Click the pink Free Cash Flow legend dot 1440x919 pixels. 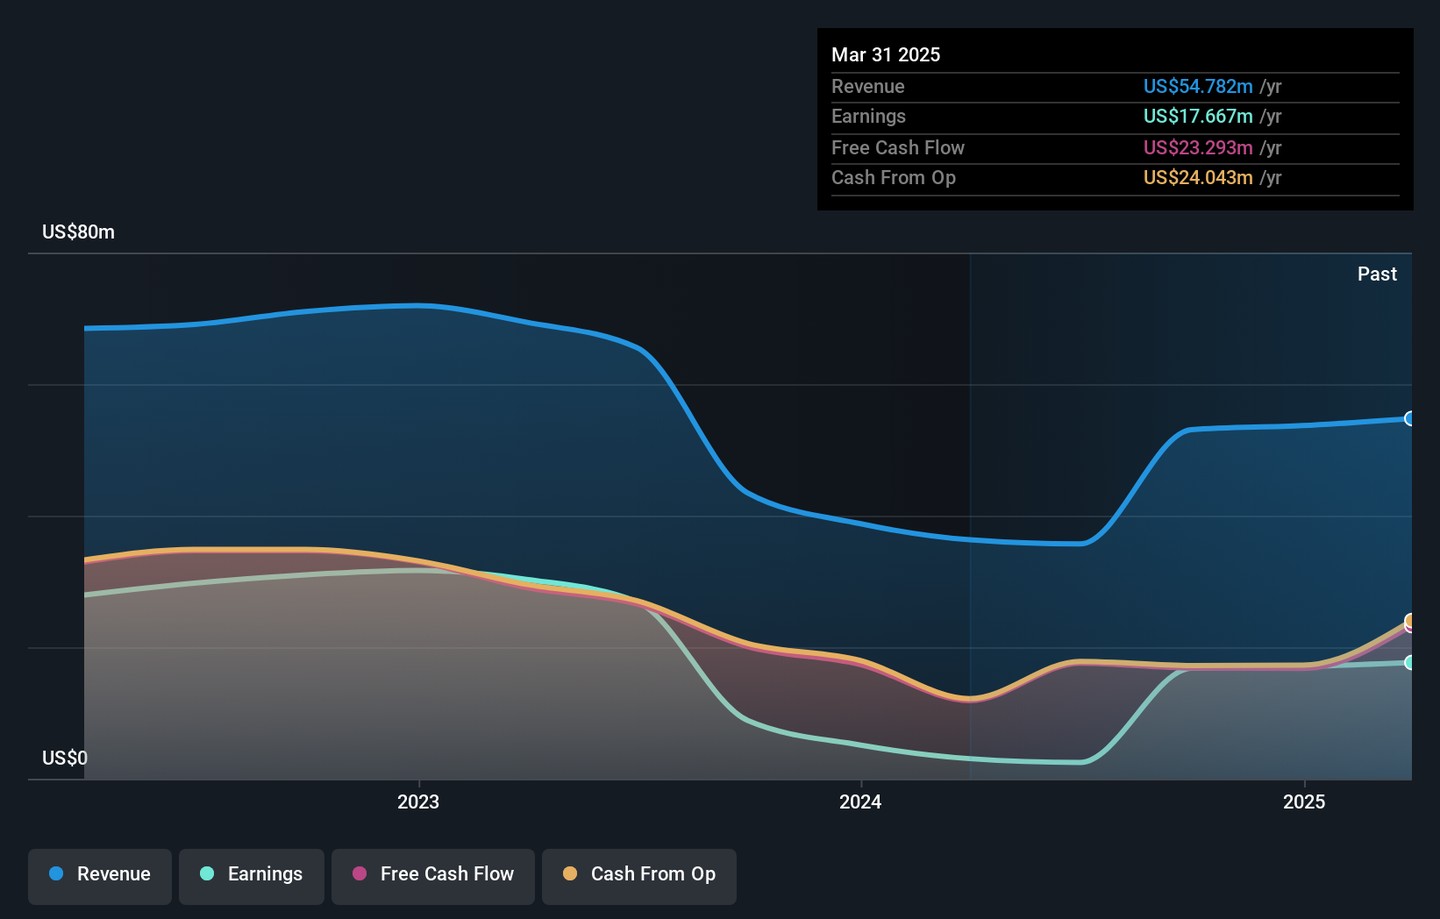coord(360,874)
